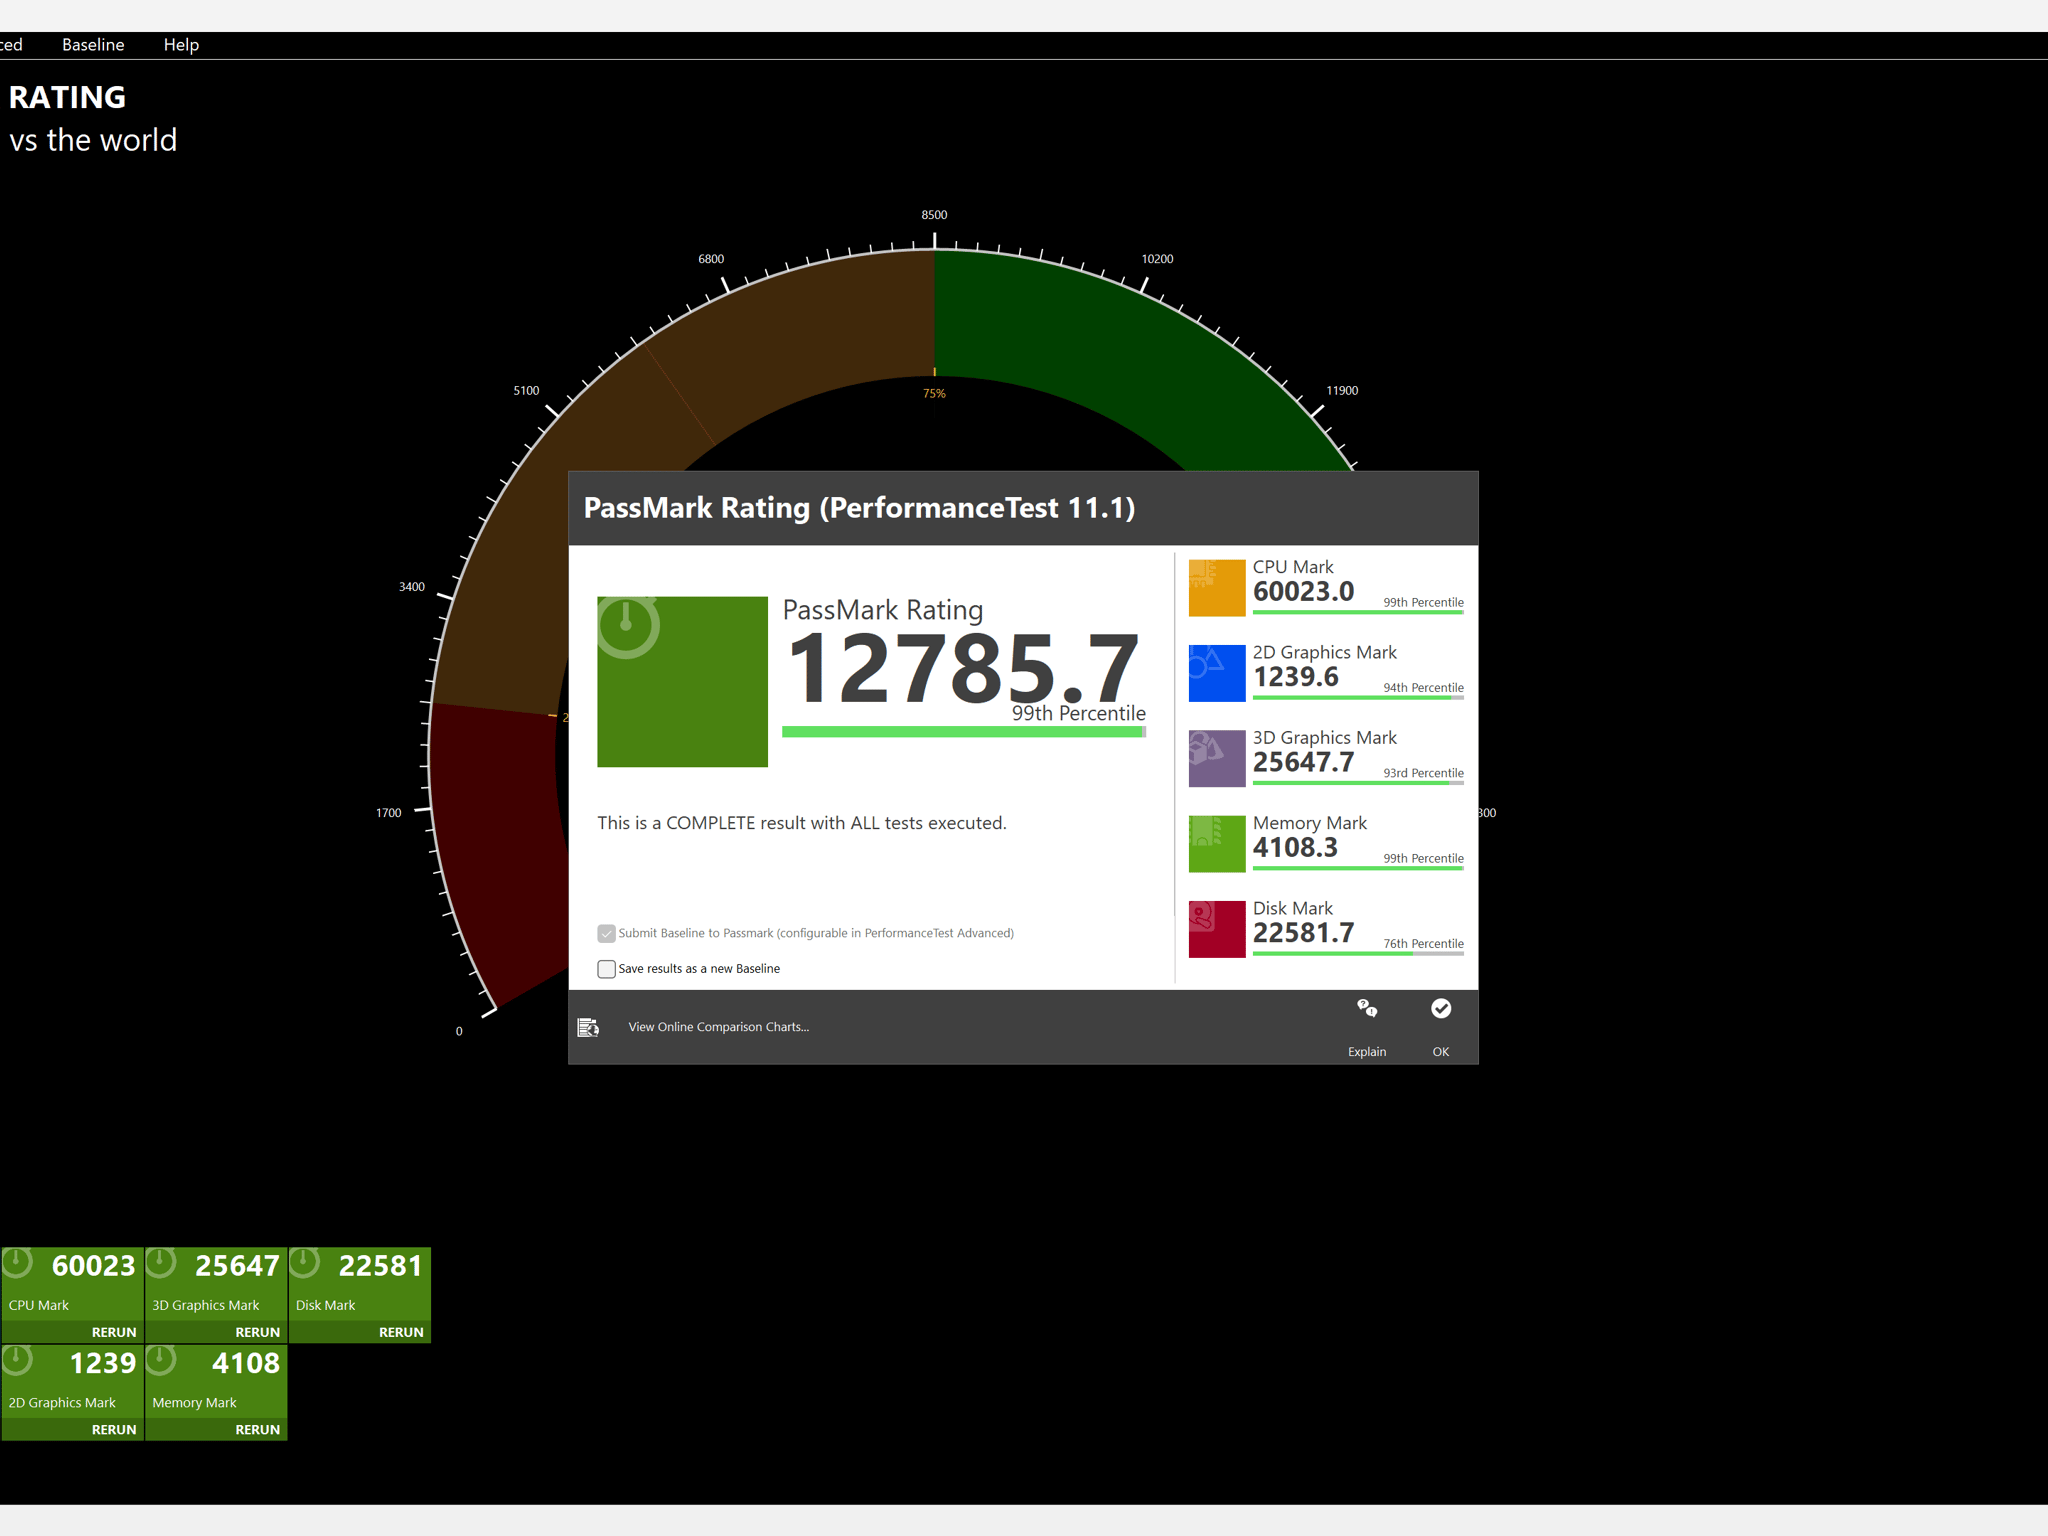Click the COMPLETE result status message
This screenshot has height=1536, width=2048.
pyautogui.click(x=802, y=823)
